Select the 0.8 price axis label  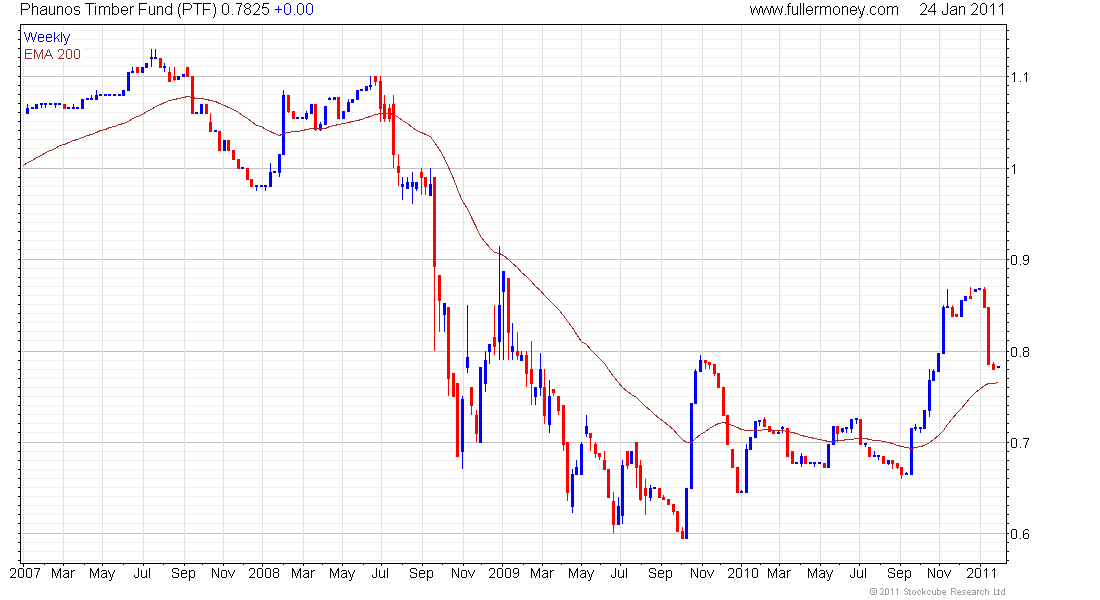click(x=1019, y=352)
